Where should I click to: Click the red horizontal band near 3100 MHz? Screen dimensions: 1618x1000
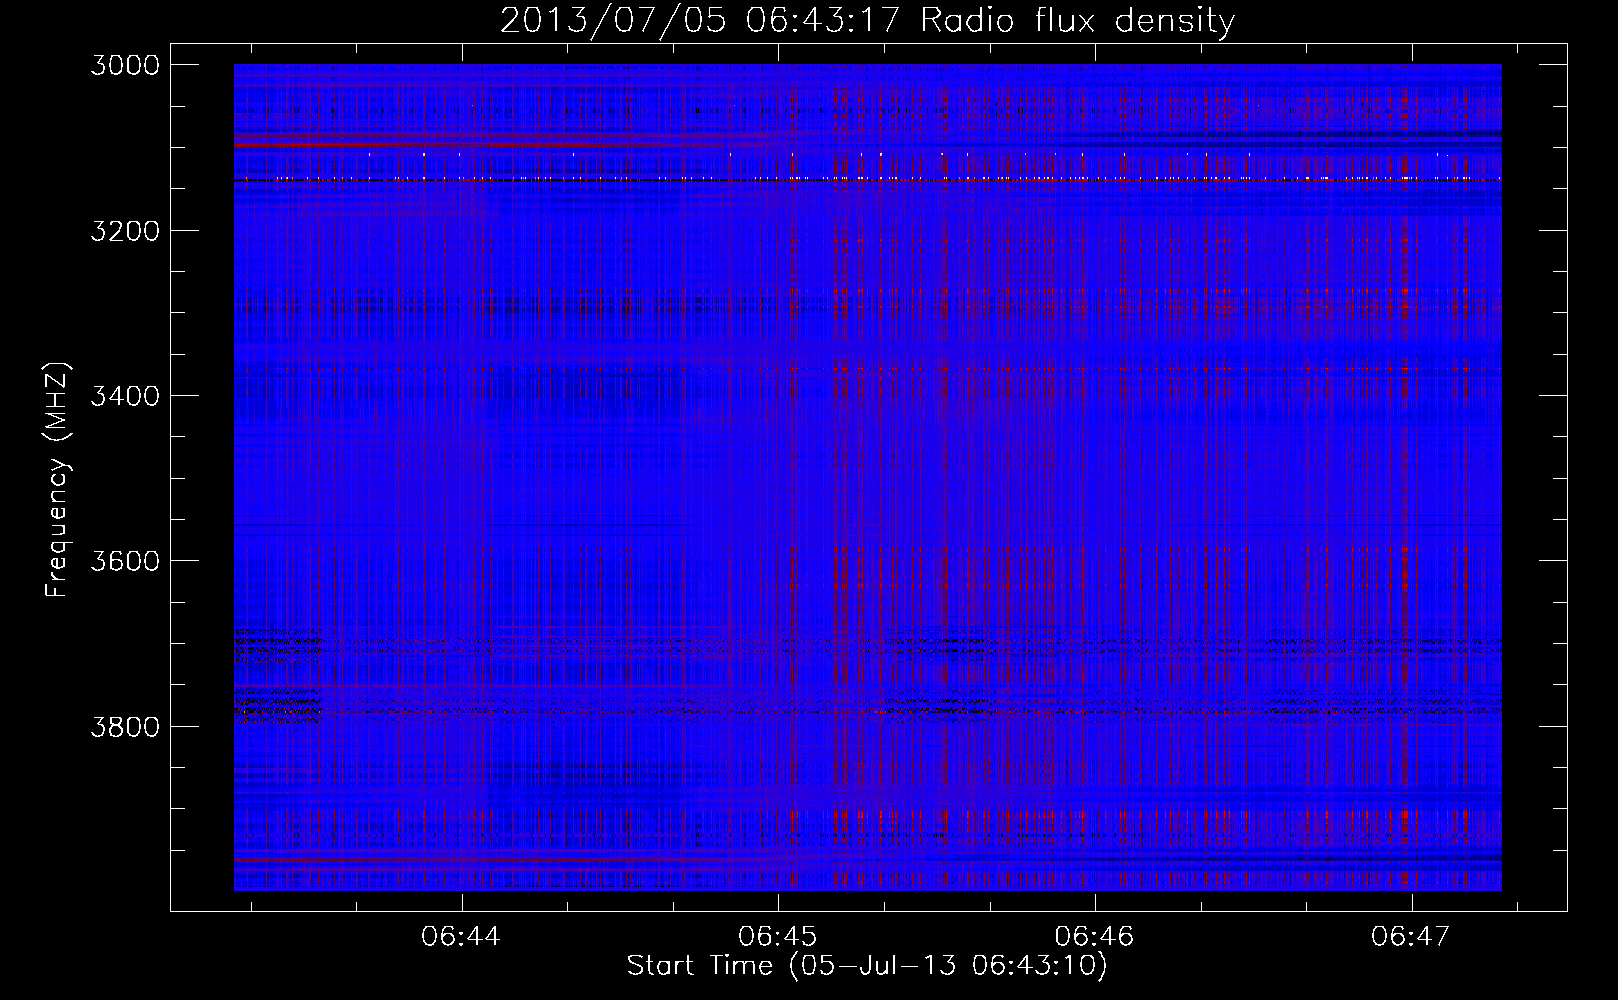(x=450, y=145)
